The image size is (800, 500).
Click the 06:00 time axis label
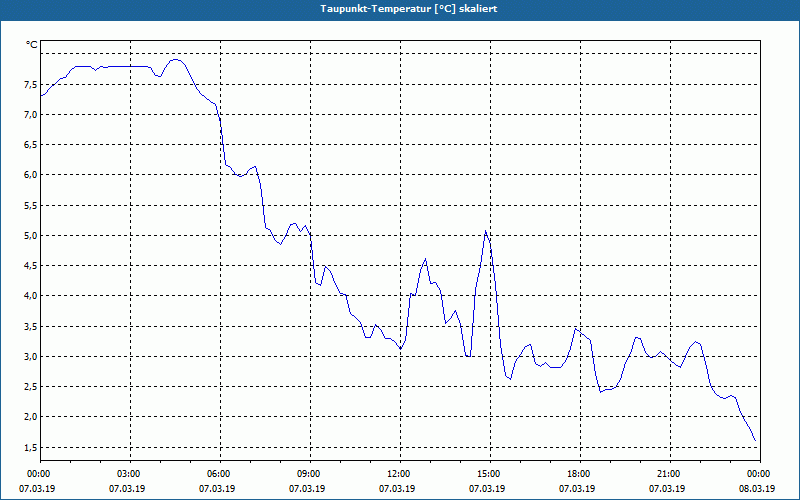tap(220, 474)
